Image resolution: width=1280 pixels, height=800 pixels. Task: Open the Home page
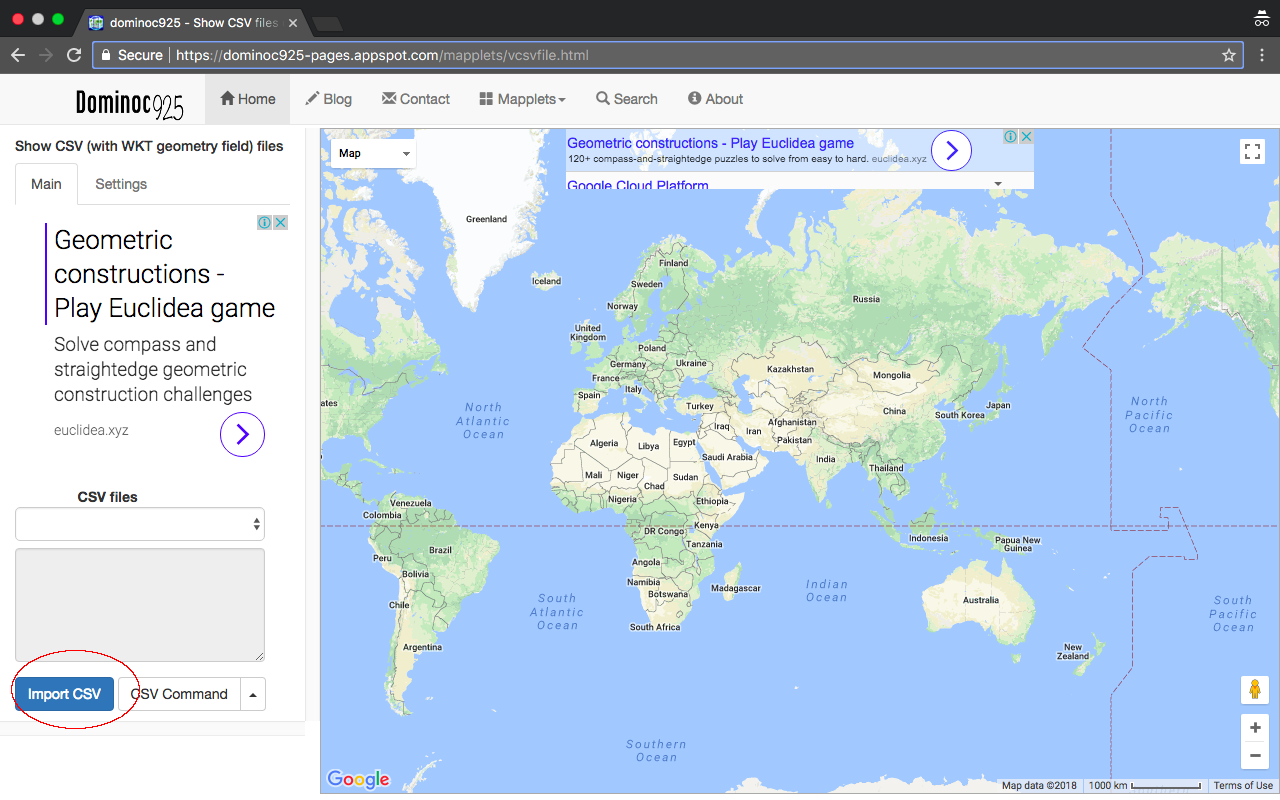[x=247, y=98]
